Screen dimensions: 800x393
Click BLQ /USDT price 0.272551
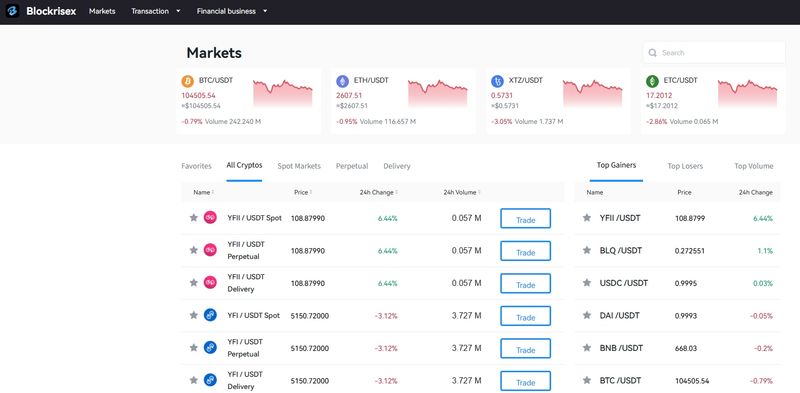pyautogui.click(x=690, y=251)
